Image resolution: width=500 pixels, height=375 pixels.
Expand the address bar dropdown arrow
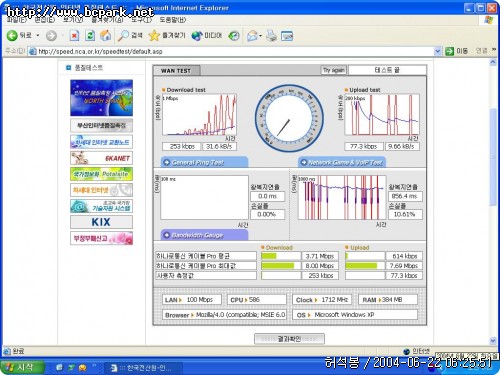(438, 51)
